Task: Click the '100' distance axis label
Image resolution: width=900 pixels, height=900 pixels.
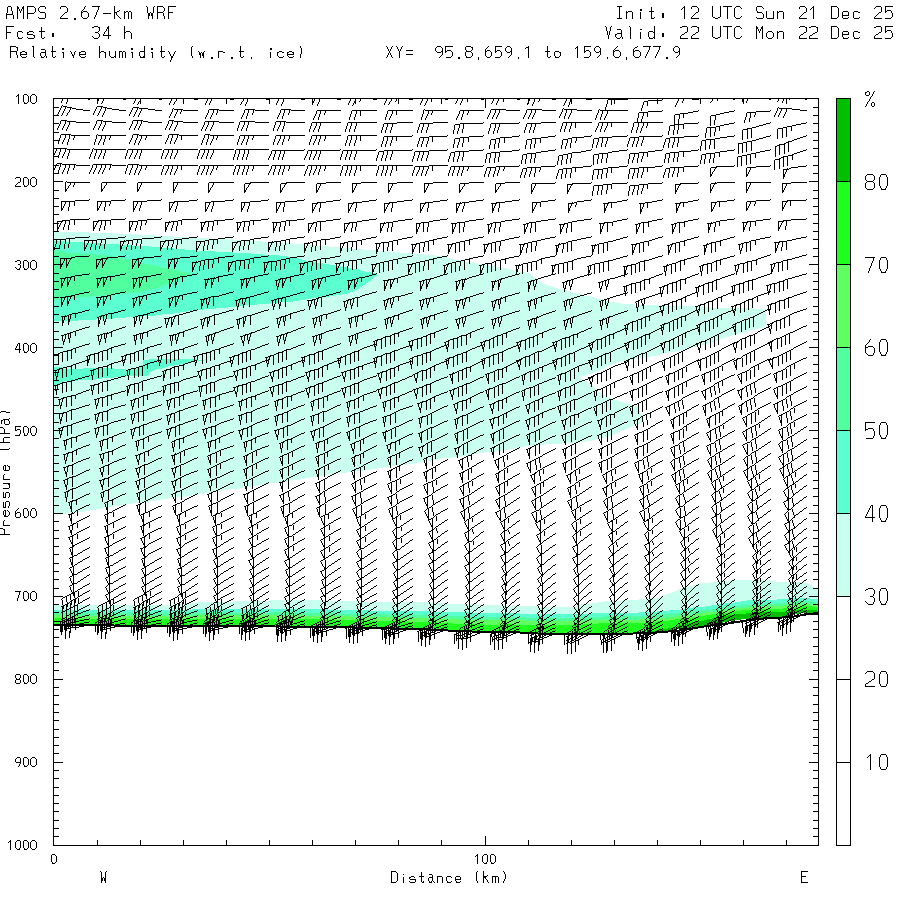Action: [x=485, y=859]
